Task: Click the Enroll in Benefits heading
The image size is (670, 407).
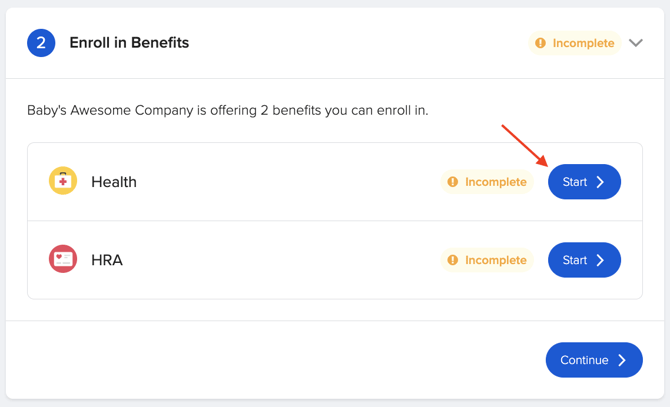Action: (x=129, y=43)
